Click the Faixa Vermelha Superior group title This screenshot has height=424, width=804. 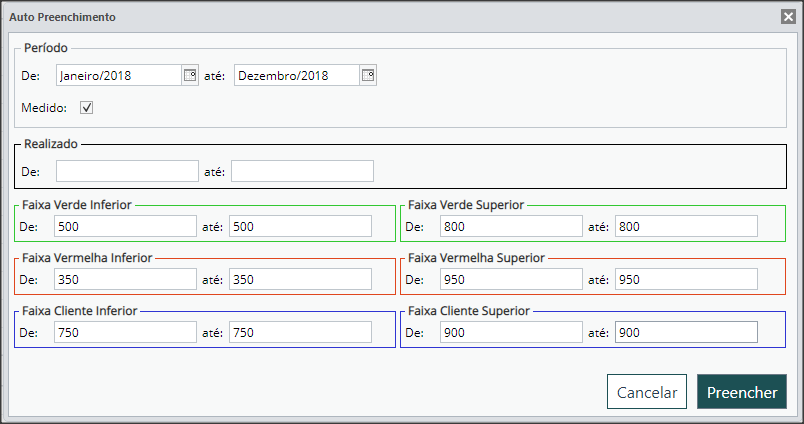pos(476,257)
